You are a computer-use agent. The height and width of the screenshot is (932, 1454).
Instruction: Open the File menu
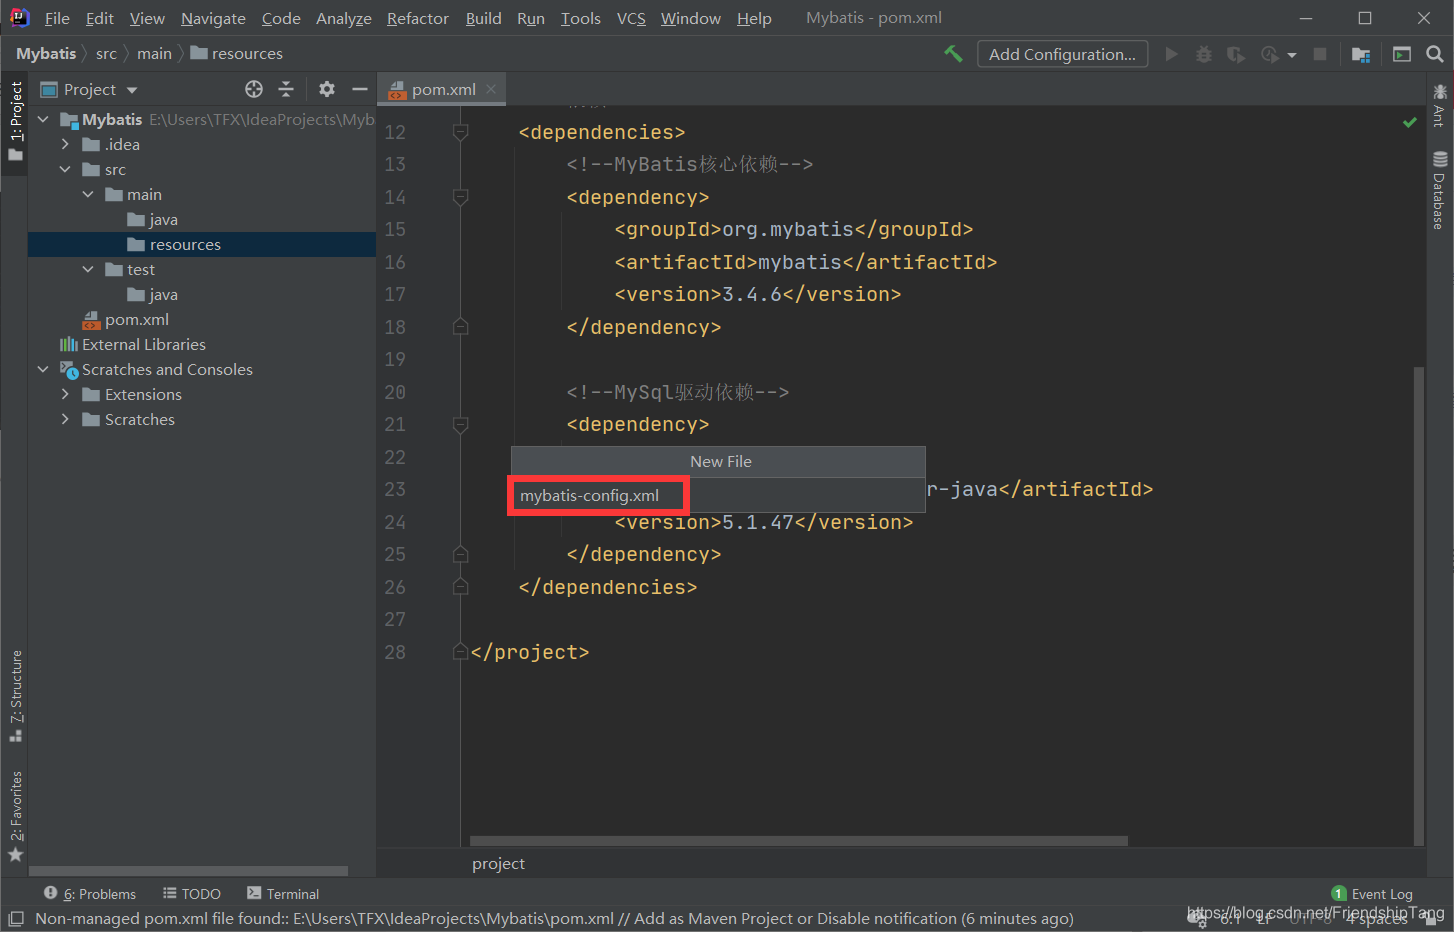(x=57, y=18)
